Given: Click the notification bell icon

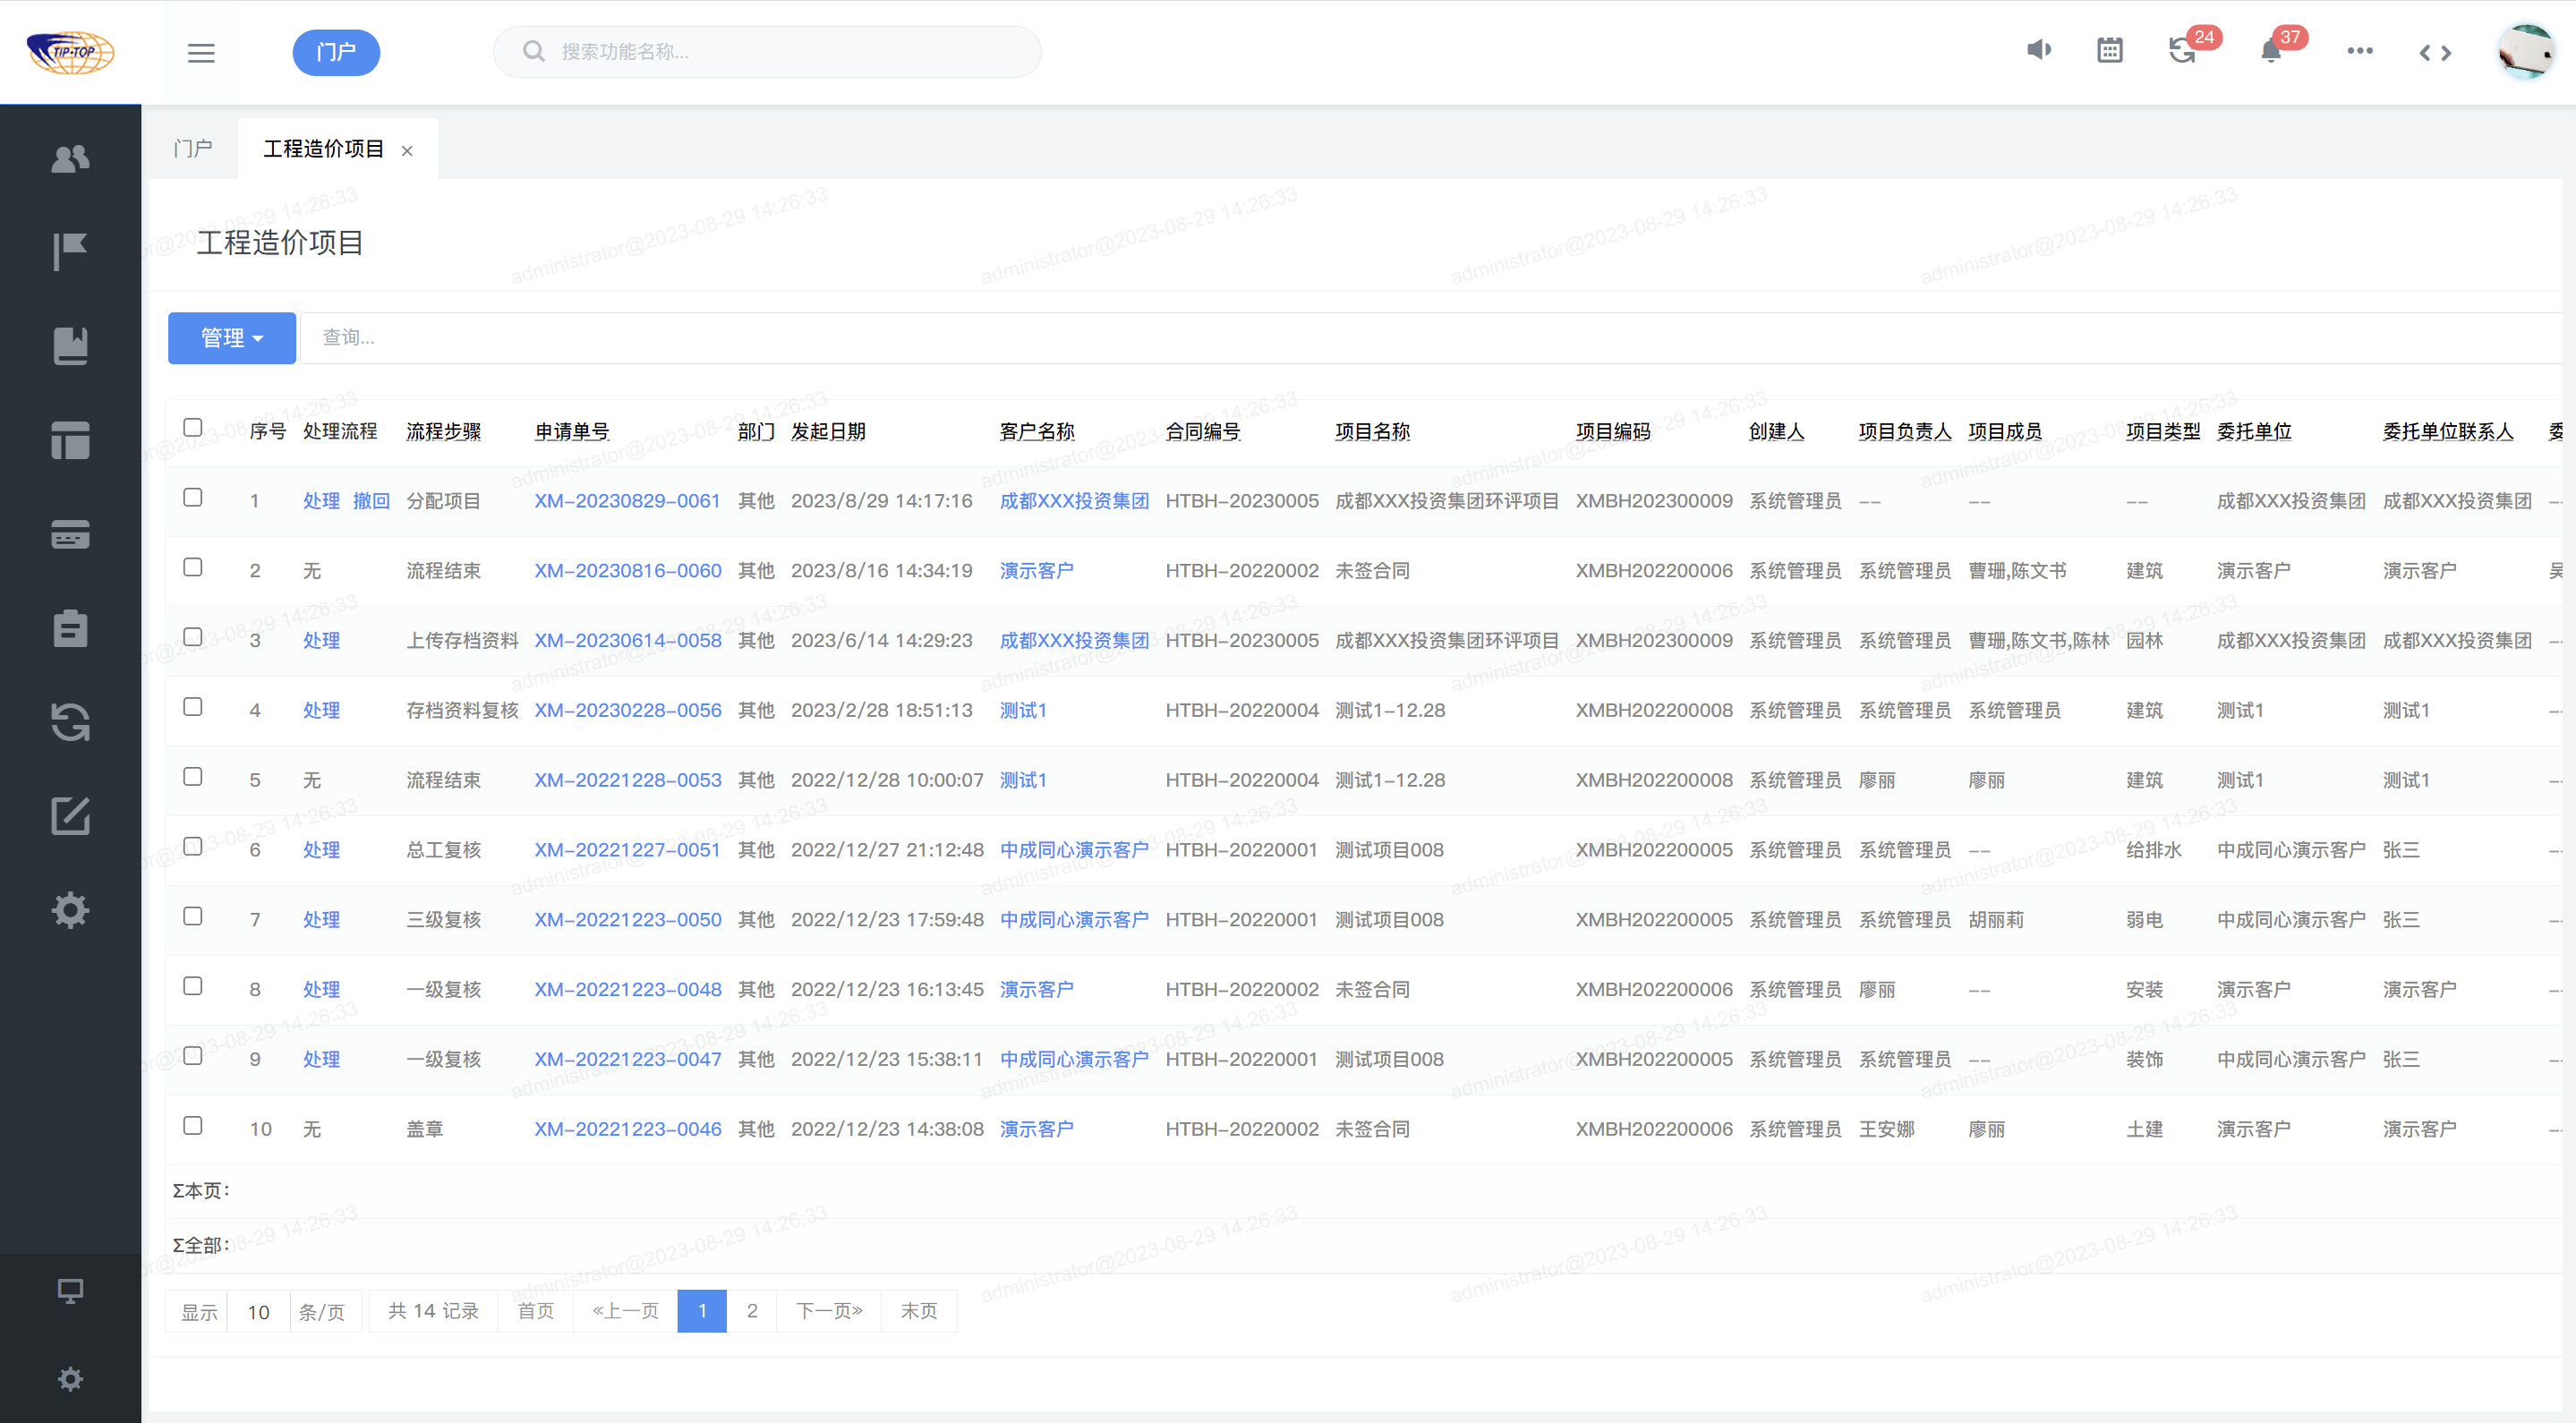Looking at the screenshot, I should [2270, 52].
